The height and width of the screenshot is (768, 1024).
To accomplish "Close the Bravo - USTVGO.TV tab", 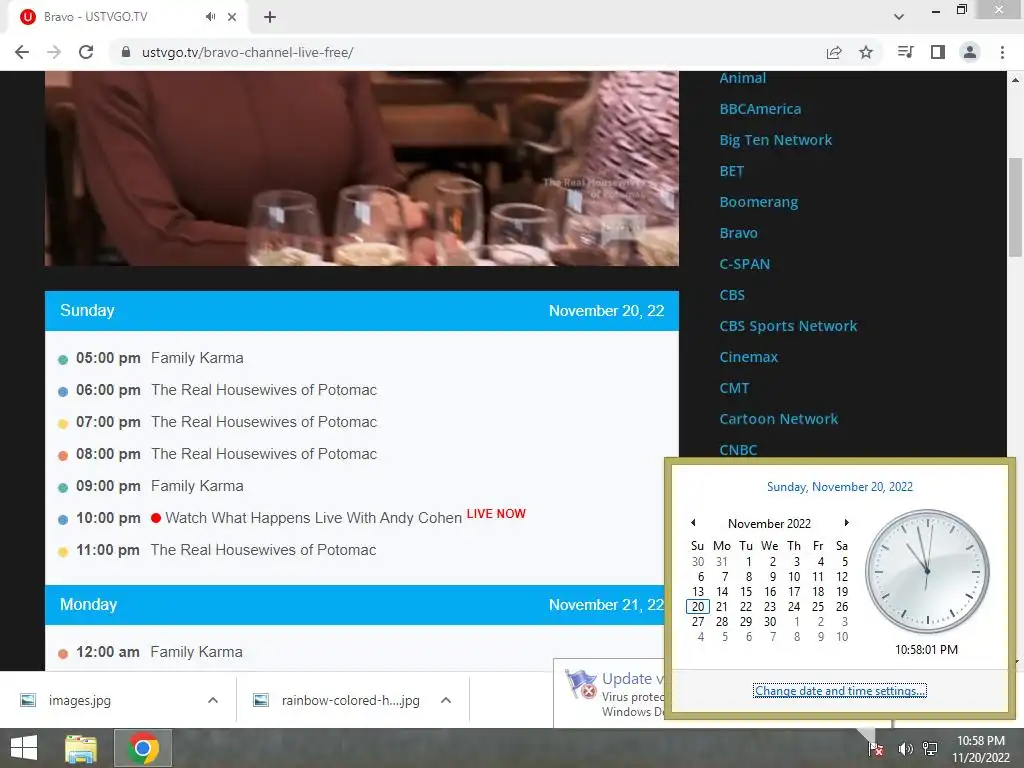I will (x=232, y=17).
